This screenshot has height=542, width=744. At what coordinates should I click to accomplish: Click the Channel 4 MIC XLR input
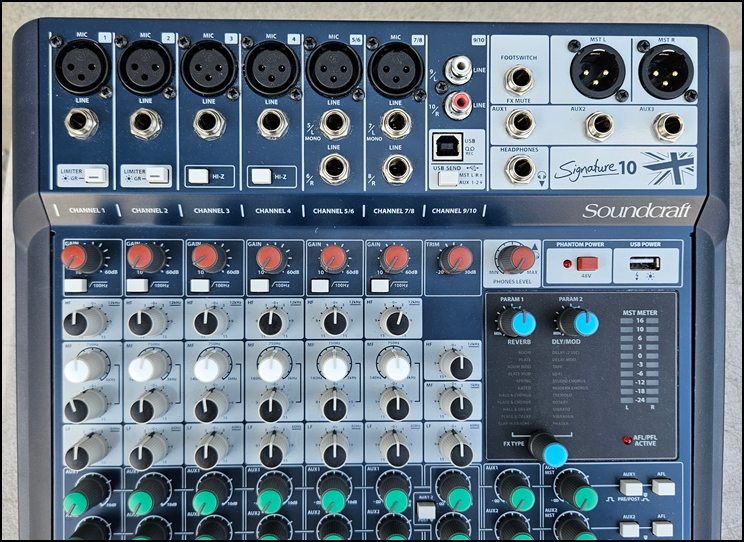coord(271,68)
